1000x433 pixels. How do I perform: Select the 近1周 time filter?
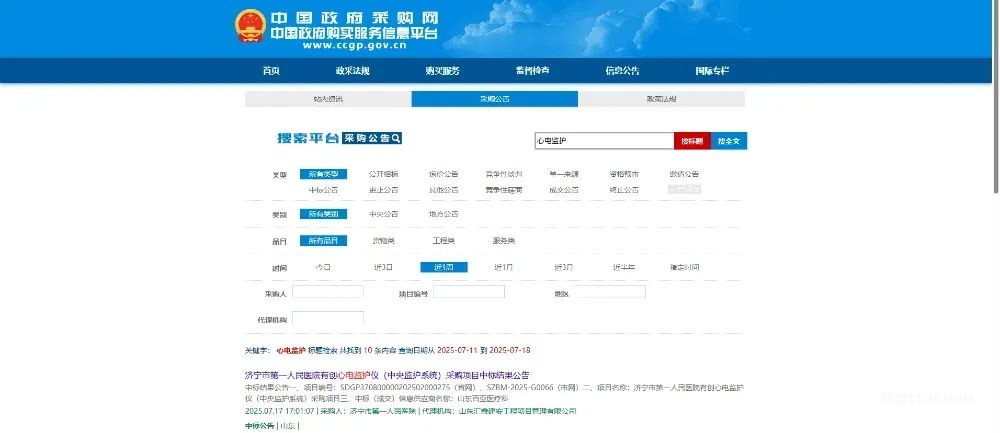tap(444, 268)
